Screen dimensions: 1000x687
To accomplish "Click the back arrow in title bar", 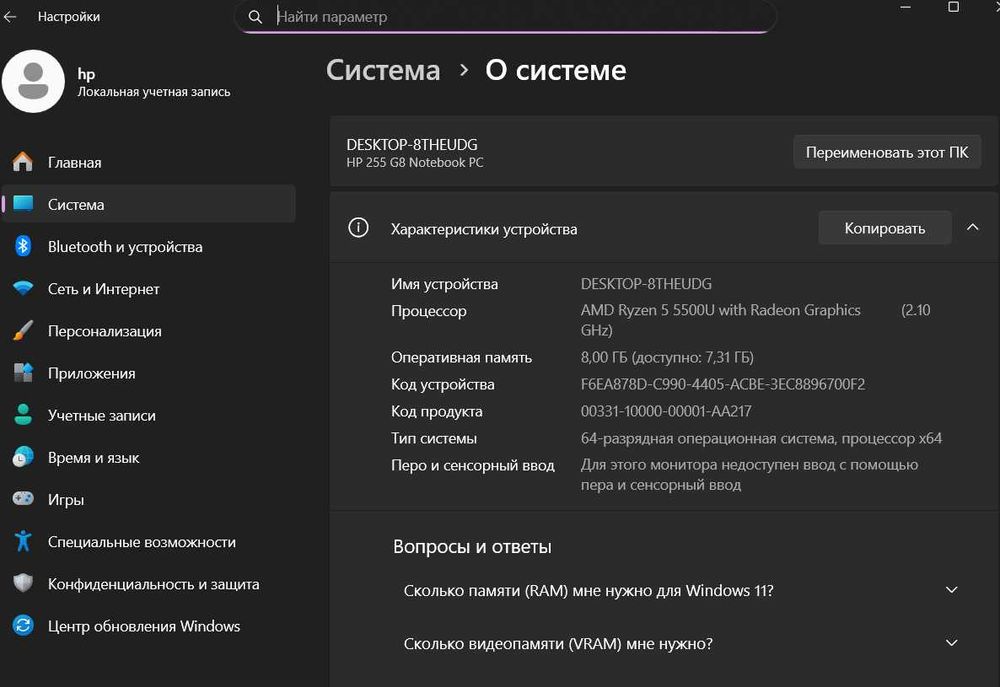I will (11, 17).
